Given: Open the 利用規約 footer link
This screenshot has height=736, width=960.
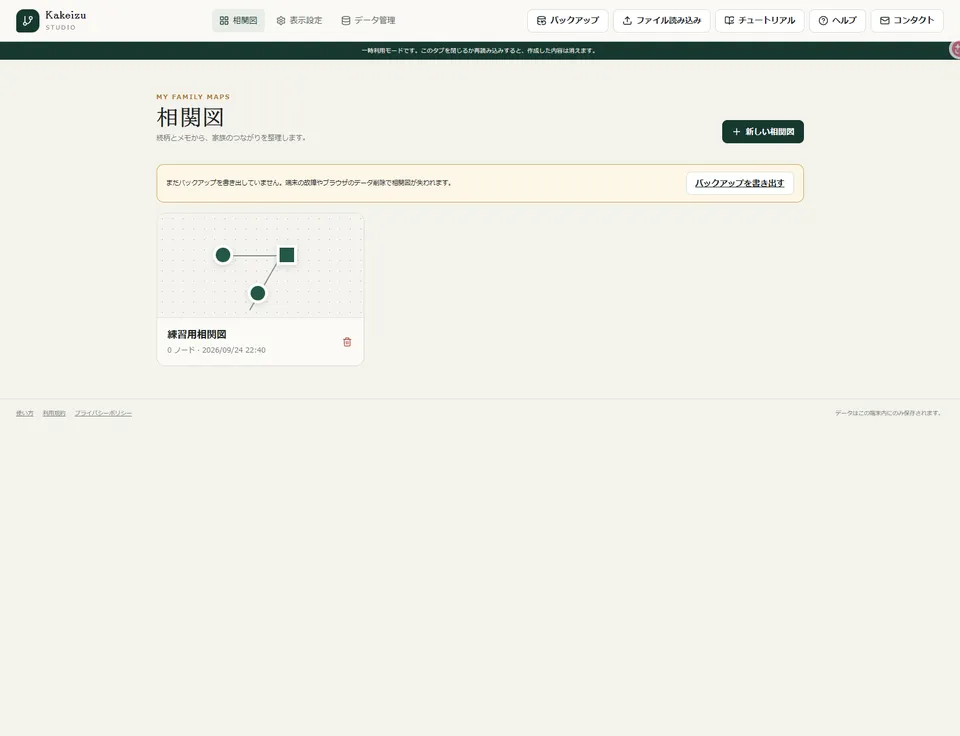Looking at the screenshot, I should tap(54, 413).
